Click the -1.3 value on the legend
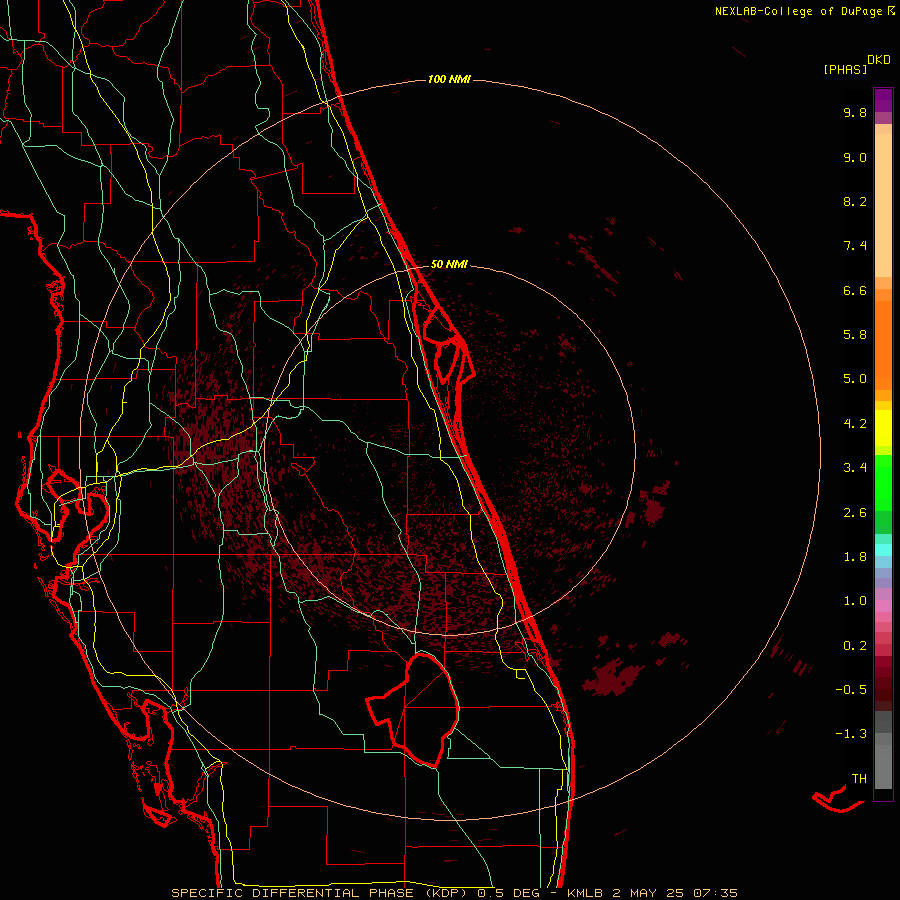The height and width of the screenshot is (900, 900). [x=851, y=734]
